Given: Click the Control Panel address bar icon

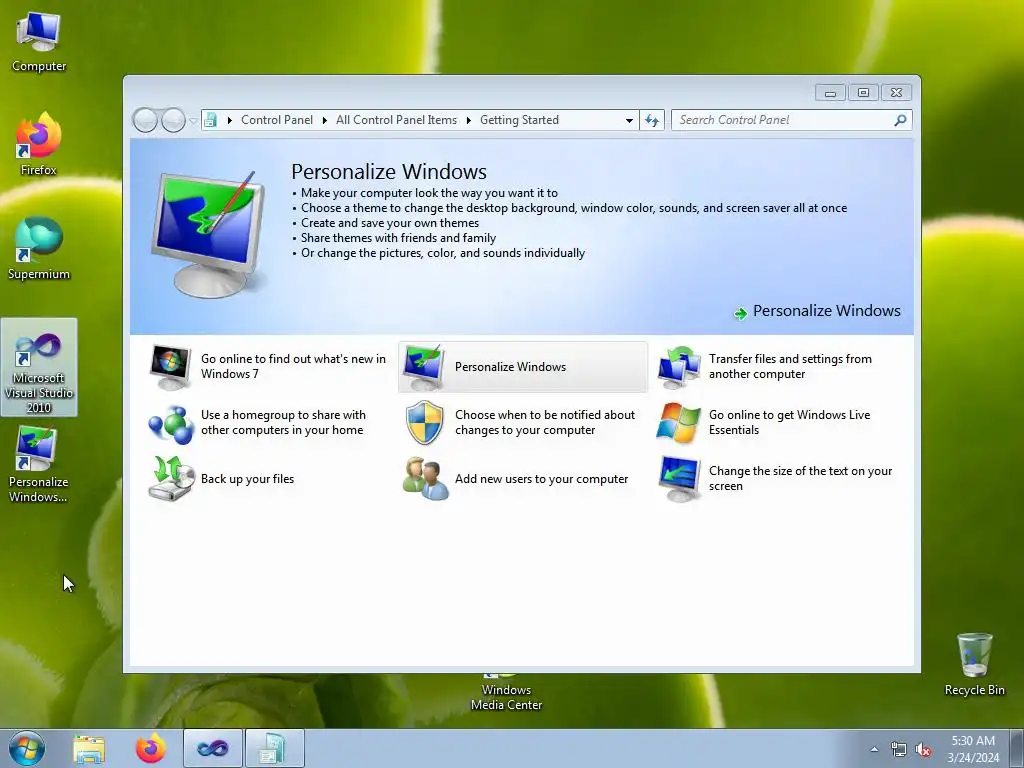Looking at the screenshot, I should (x=210, y=120).
